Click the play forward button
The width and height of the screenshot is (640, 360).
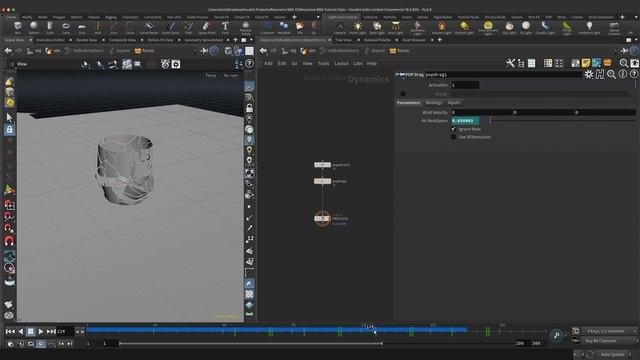(x=40, y=331)
